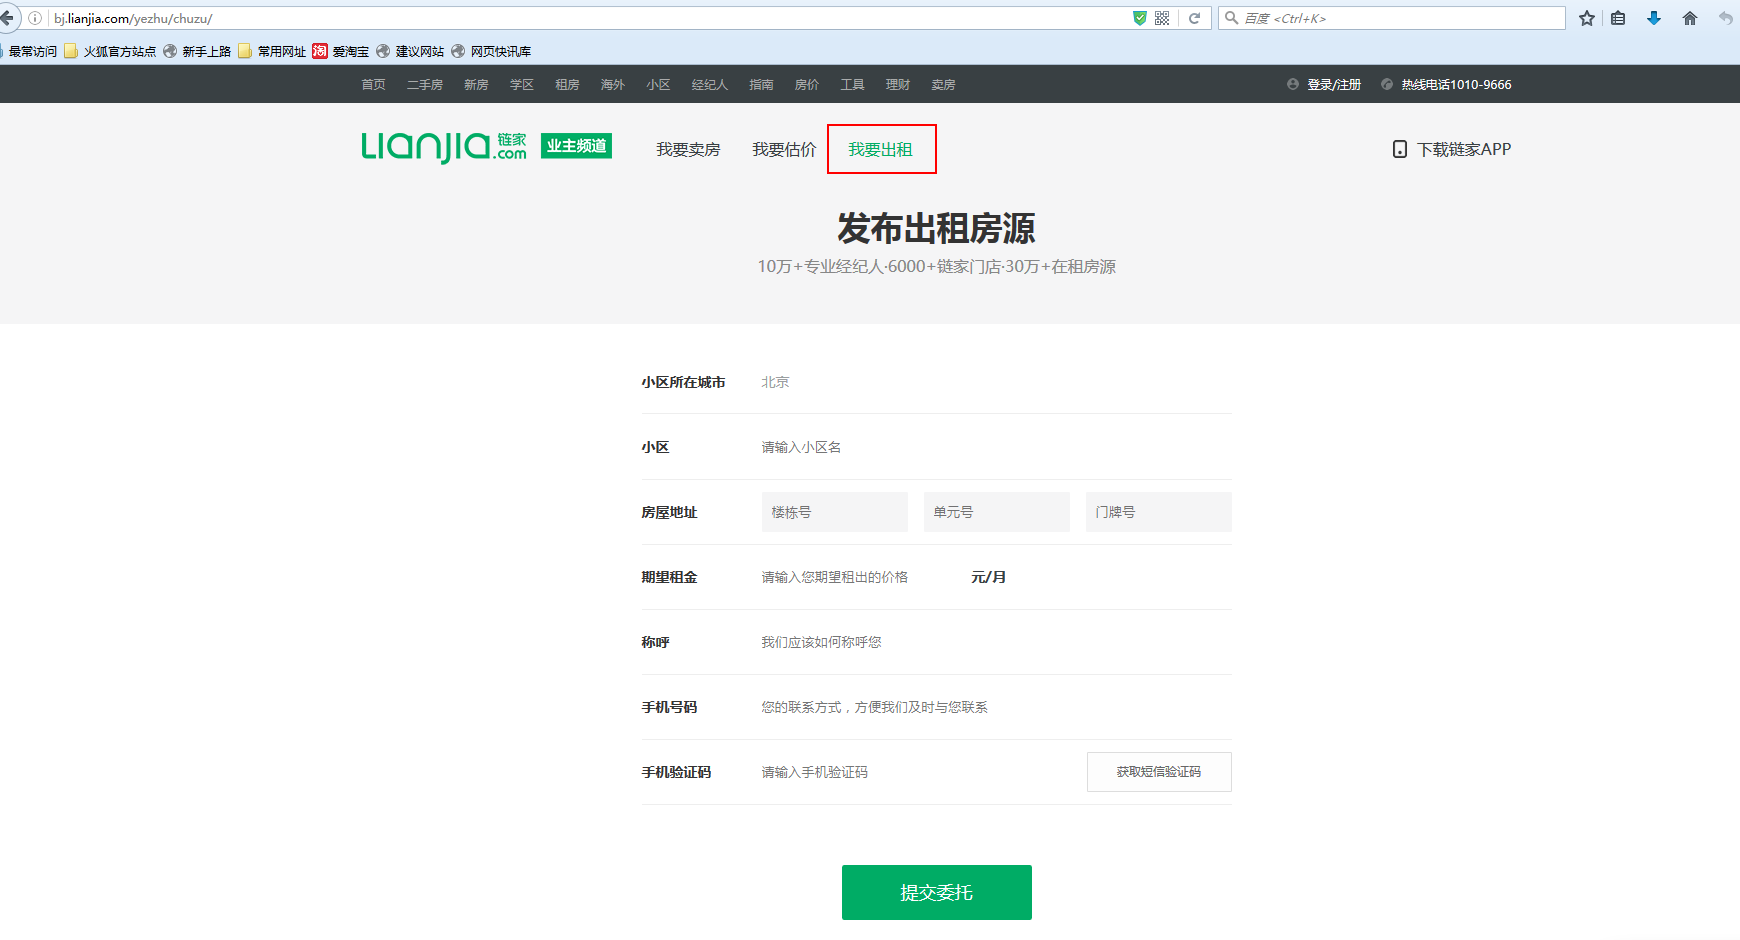Open the 爱淘宝 bookmark
Screen dimensions: 1740x940
click(x=340, y=51)
